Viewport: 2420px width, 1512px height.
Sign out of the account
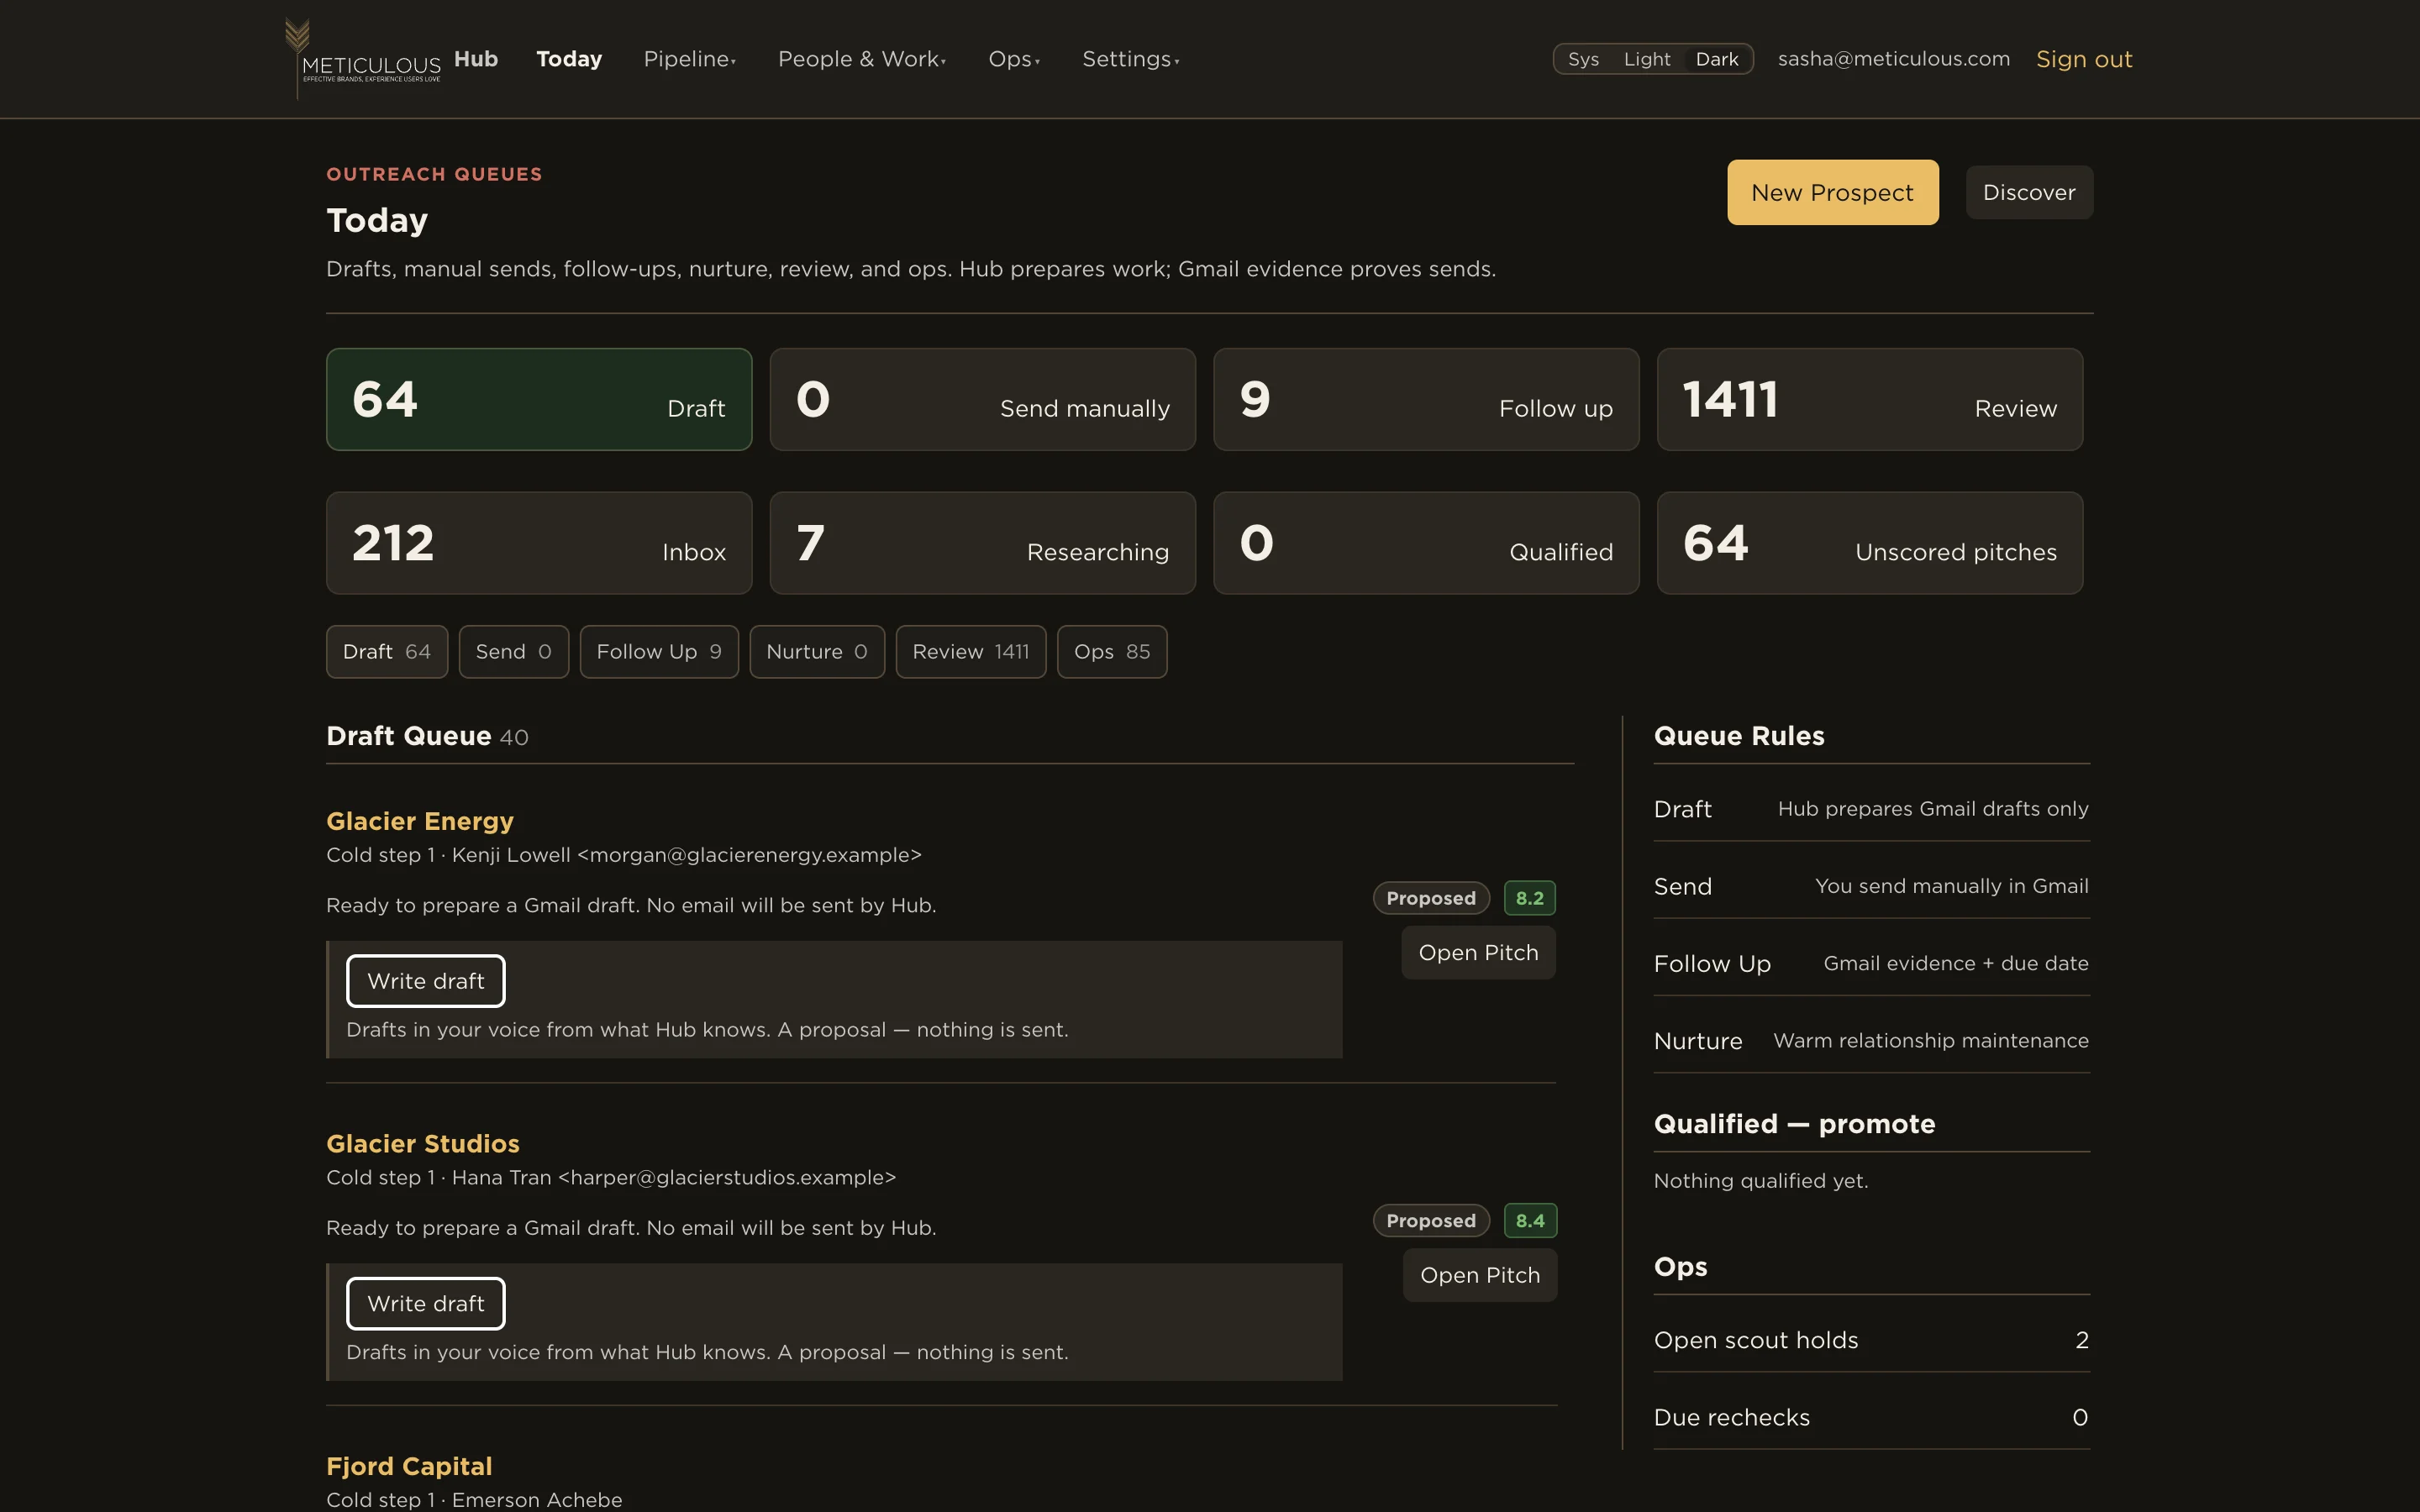[2084, 59]
